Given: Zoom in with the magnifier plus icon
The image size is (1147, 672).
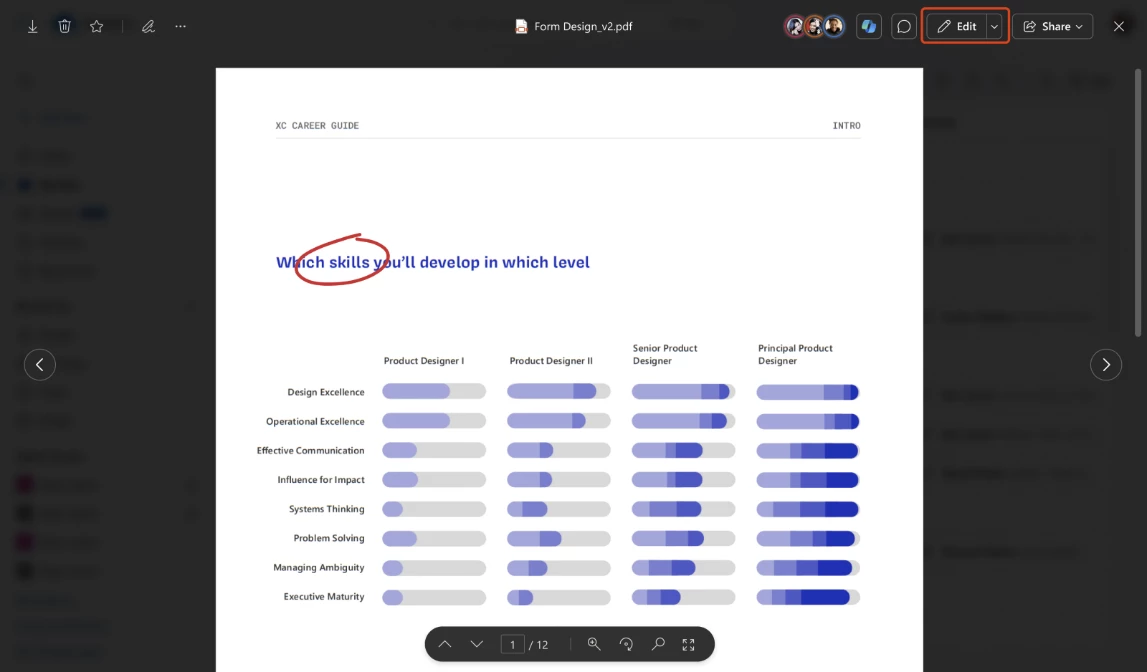Looking at the screenshot, I should [x=594, y=644].
